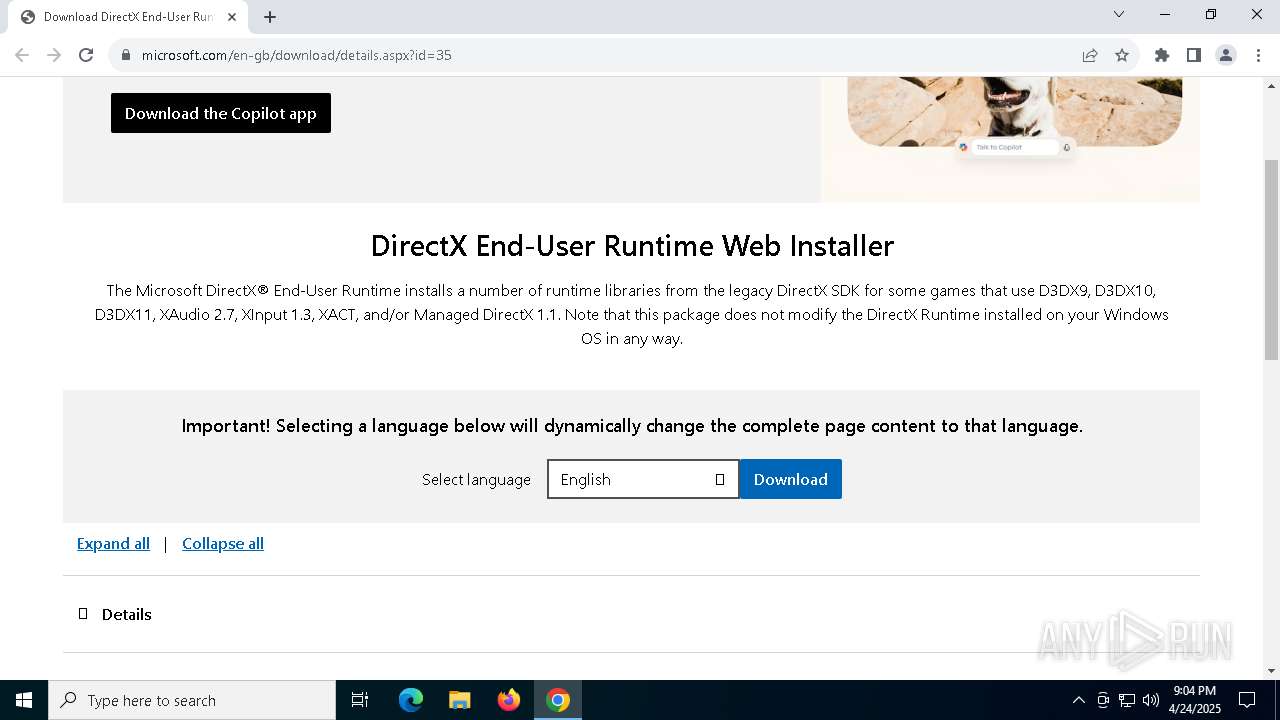
Task: Open the clock showing 9:04 PM
Action: click(x=1195, y=700)
